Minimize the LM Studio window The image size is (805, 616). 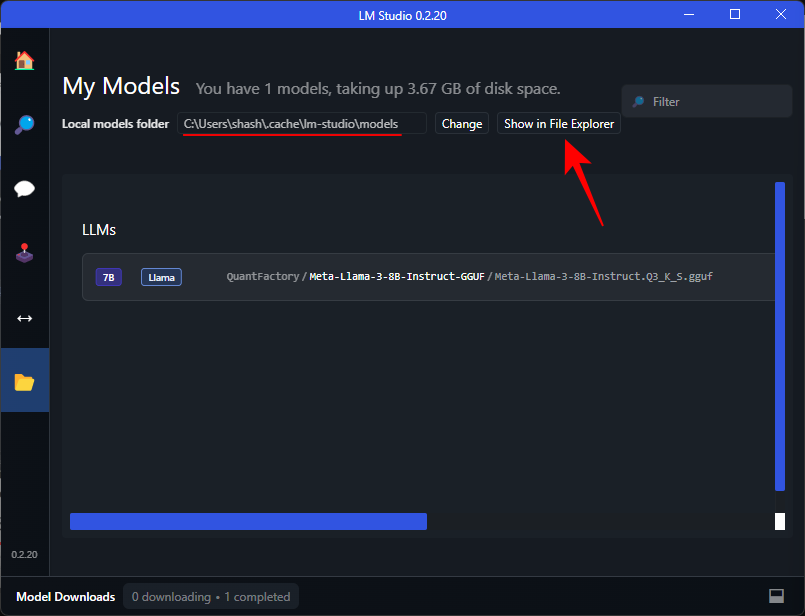(689, 14)
